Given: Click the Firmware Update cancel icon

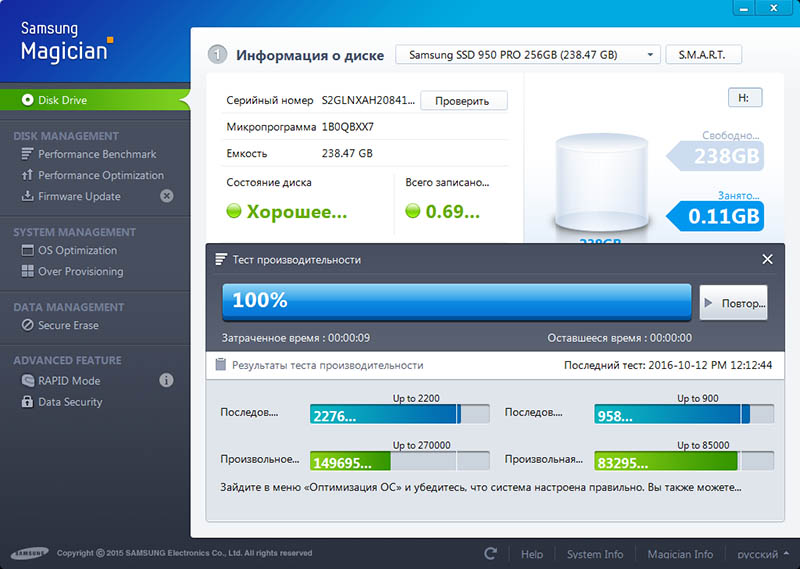Looking at the screenshot, I should click(166, 196).
